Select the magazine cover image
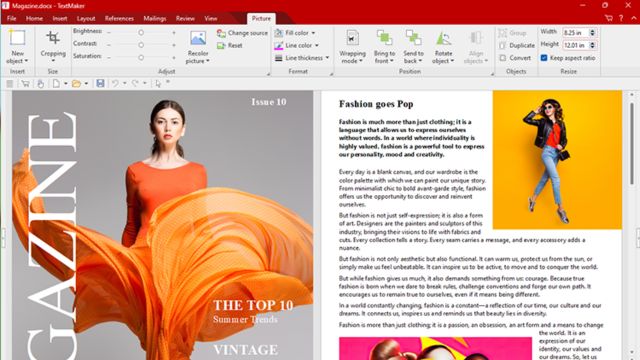This screenshot has width=640, height=360. click(x=162, y=225)
